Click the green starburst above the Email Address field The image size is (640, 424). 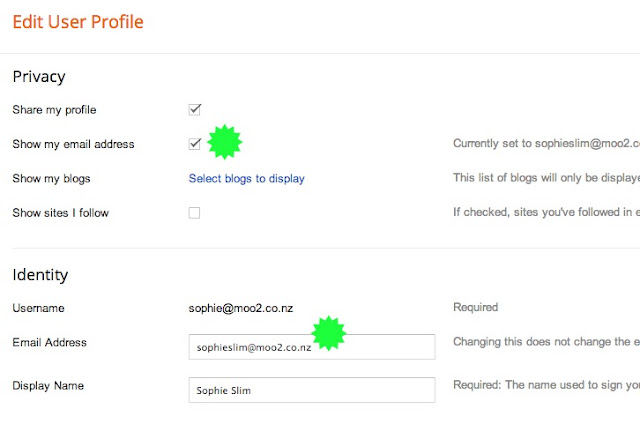click(329, 333)
